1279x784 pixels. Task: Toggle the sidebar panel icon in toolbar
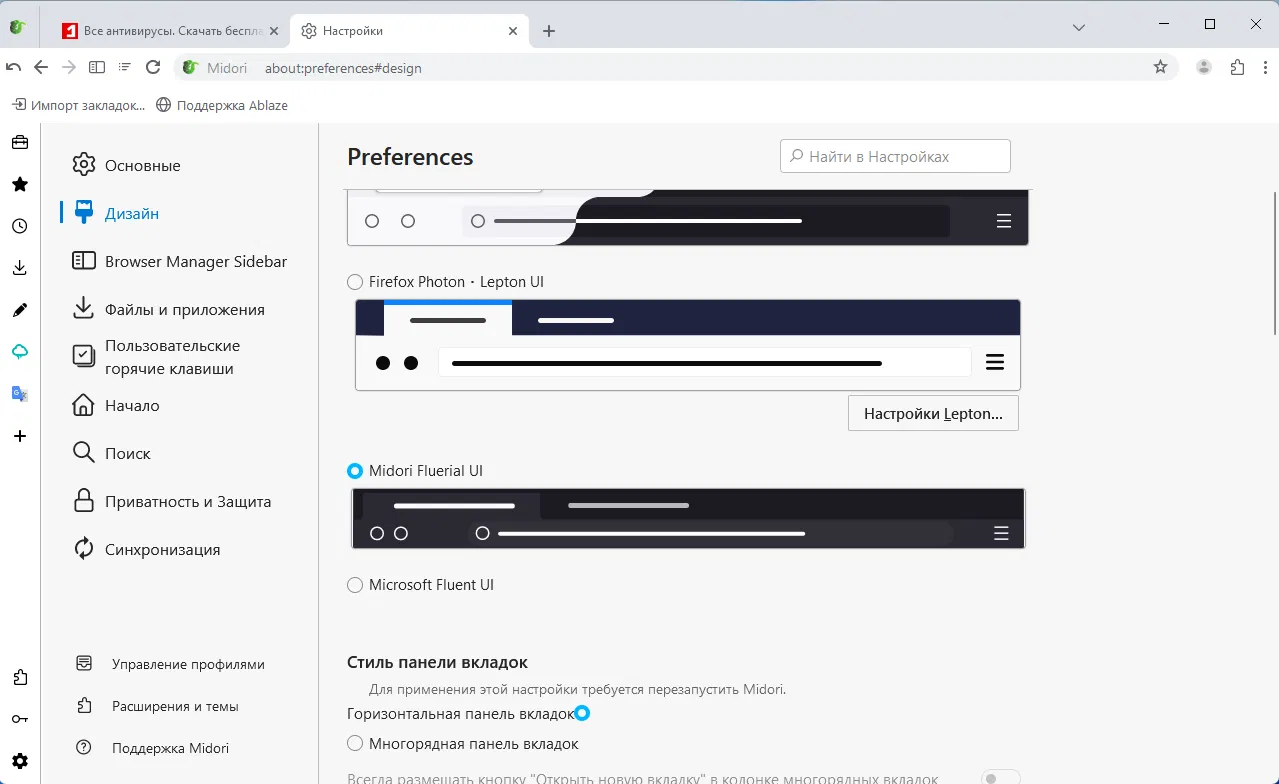pyautogui.click(x=97, y=67)
